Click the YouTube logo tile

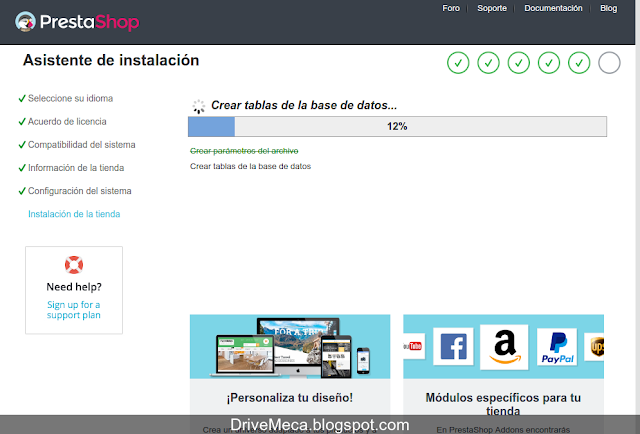click(x=414, y=346)
